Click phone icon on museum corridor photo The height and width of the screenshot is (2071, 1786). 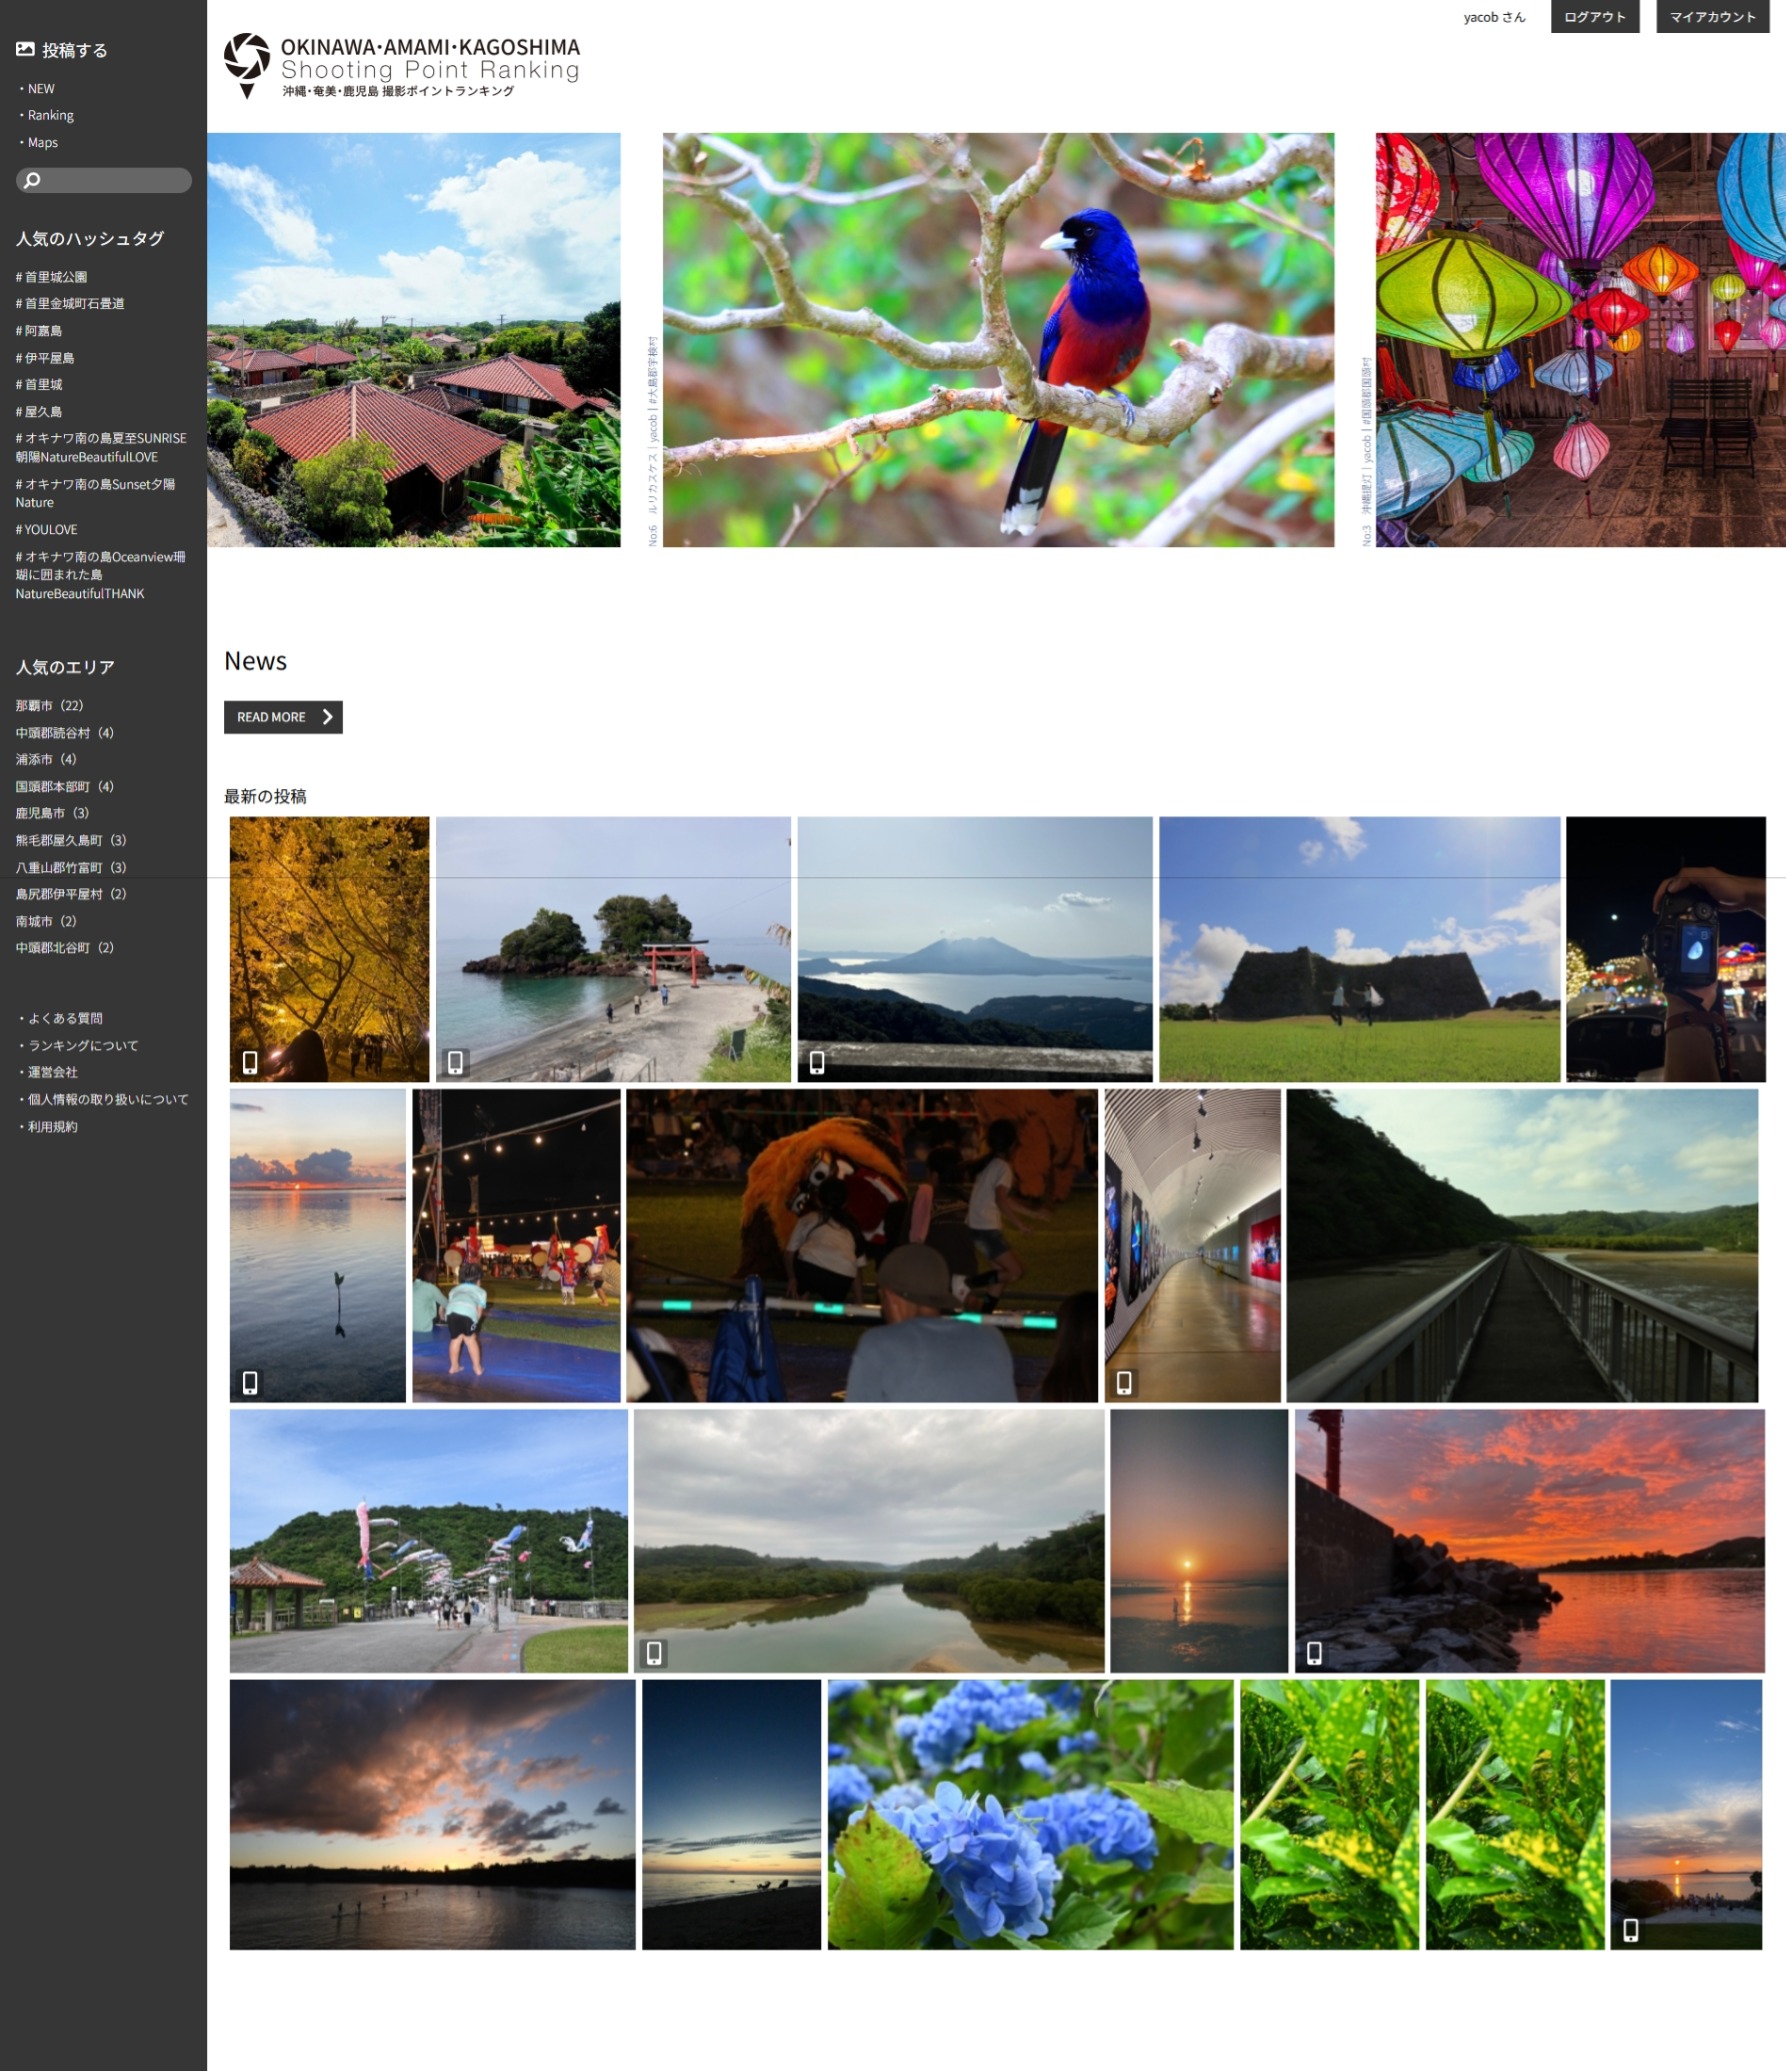pos(1124,1382)
